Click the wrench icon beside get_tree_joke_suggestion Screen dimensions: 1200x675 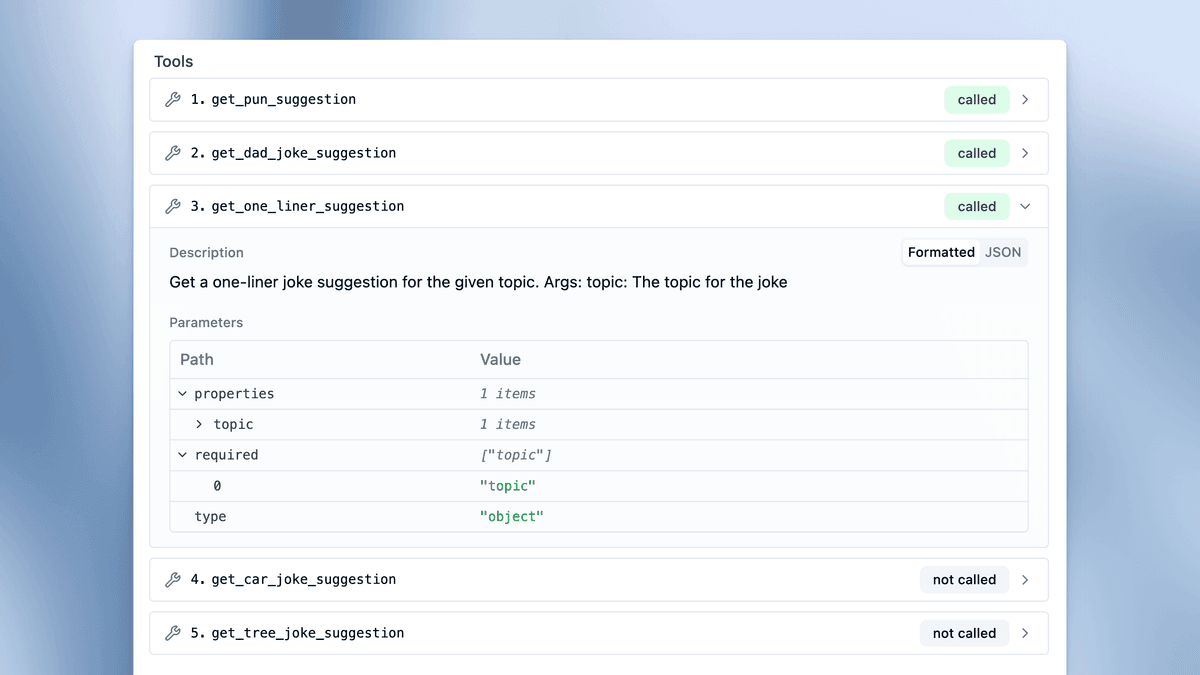click(172, 633)
